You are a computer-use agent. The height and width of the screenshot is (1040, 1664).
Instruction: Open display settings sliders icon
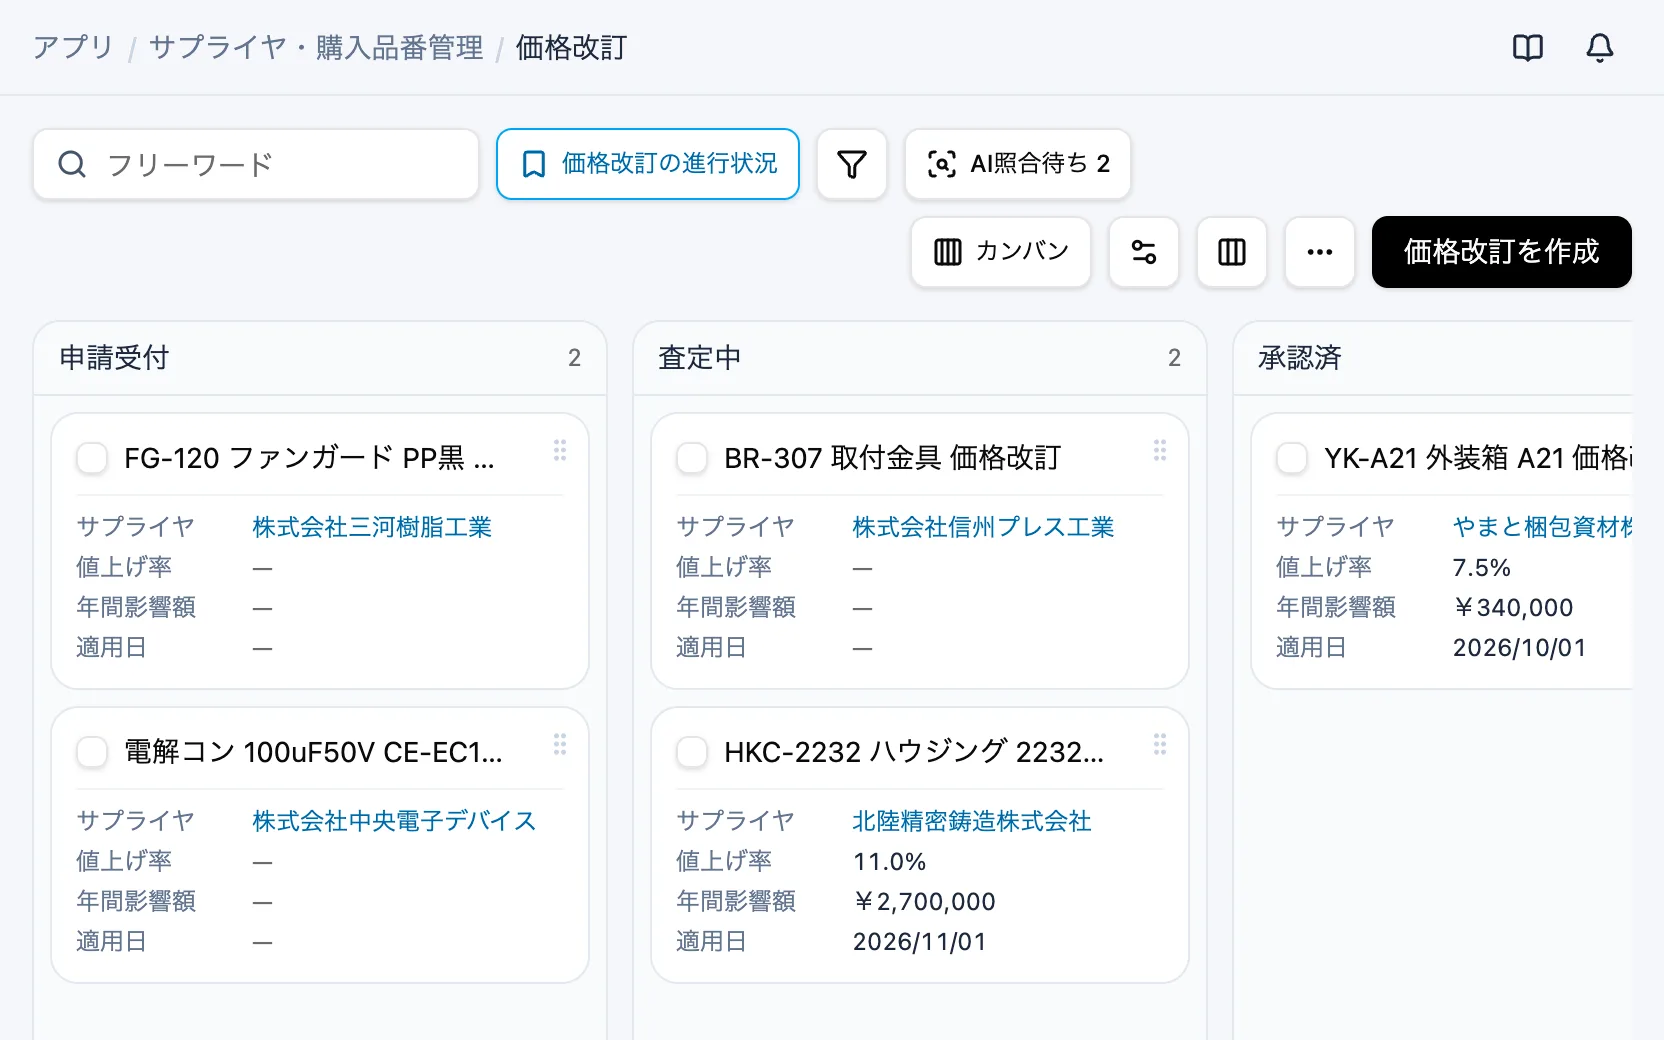[x=1144, y=252]
